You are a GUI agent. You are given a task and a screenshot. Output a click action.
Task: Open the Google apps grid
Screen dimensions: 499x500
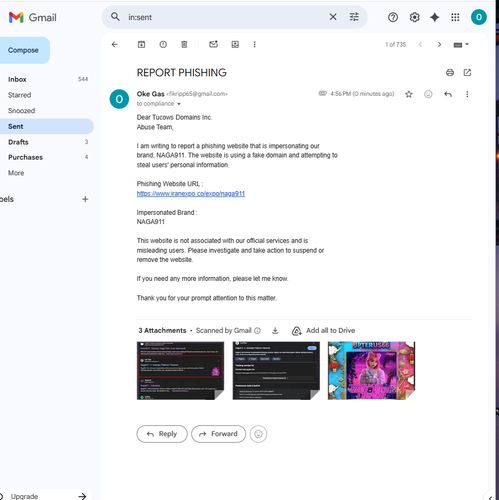pyautogui.click(x=455, y=17)
